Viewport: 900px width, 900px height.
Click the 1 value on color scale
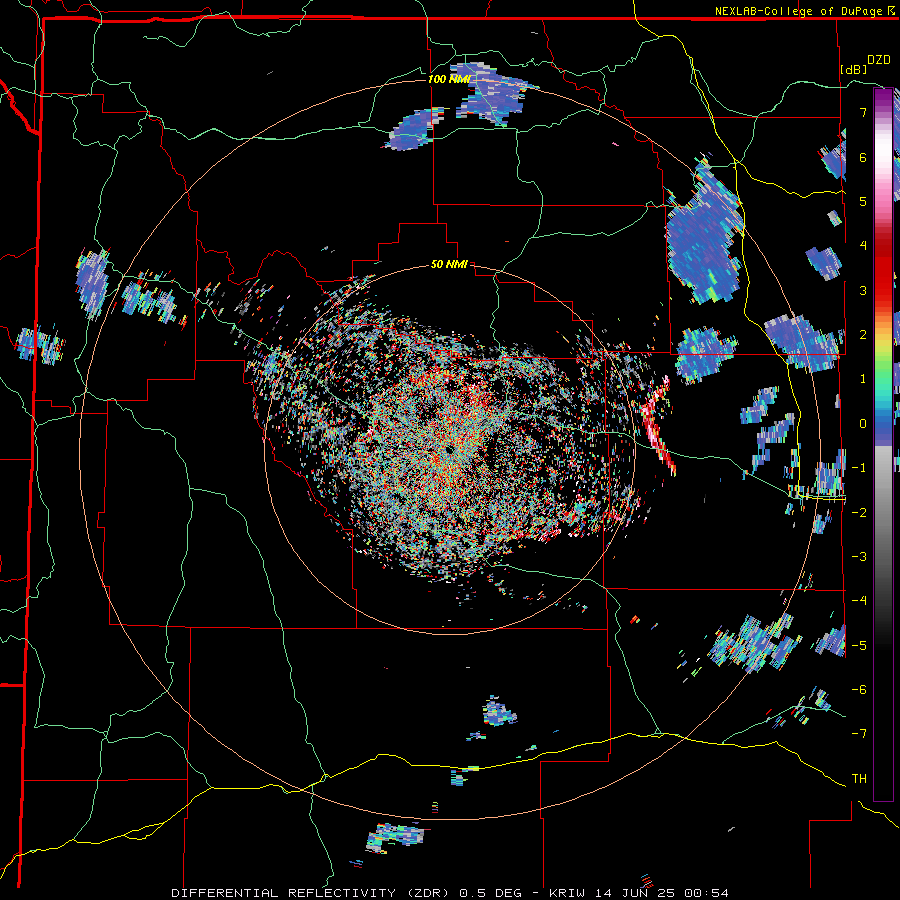[863, 379]
